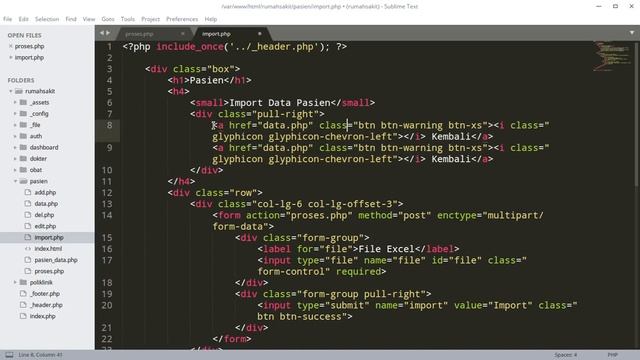
Task: Expand the poliklinik folder arrow
Action: pos(15,282)
